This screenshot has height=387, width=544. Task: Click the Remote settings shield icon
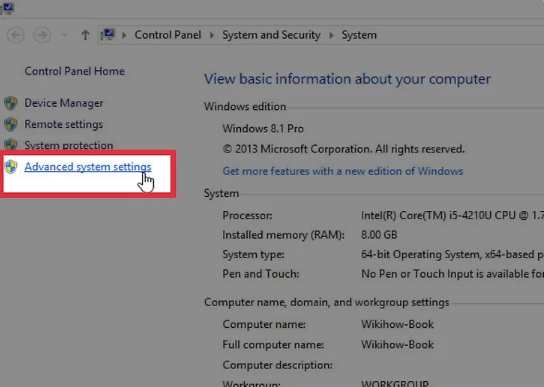click(11, 124)
